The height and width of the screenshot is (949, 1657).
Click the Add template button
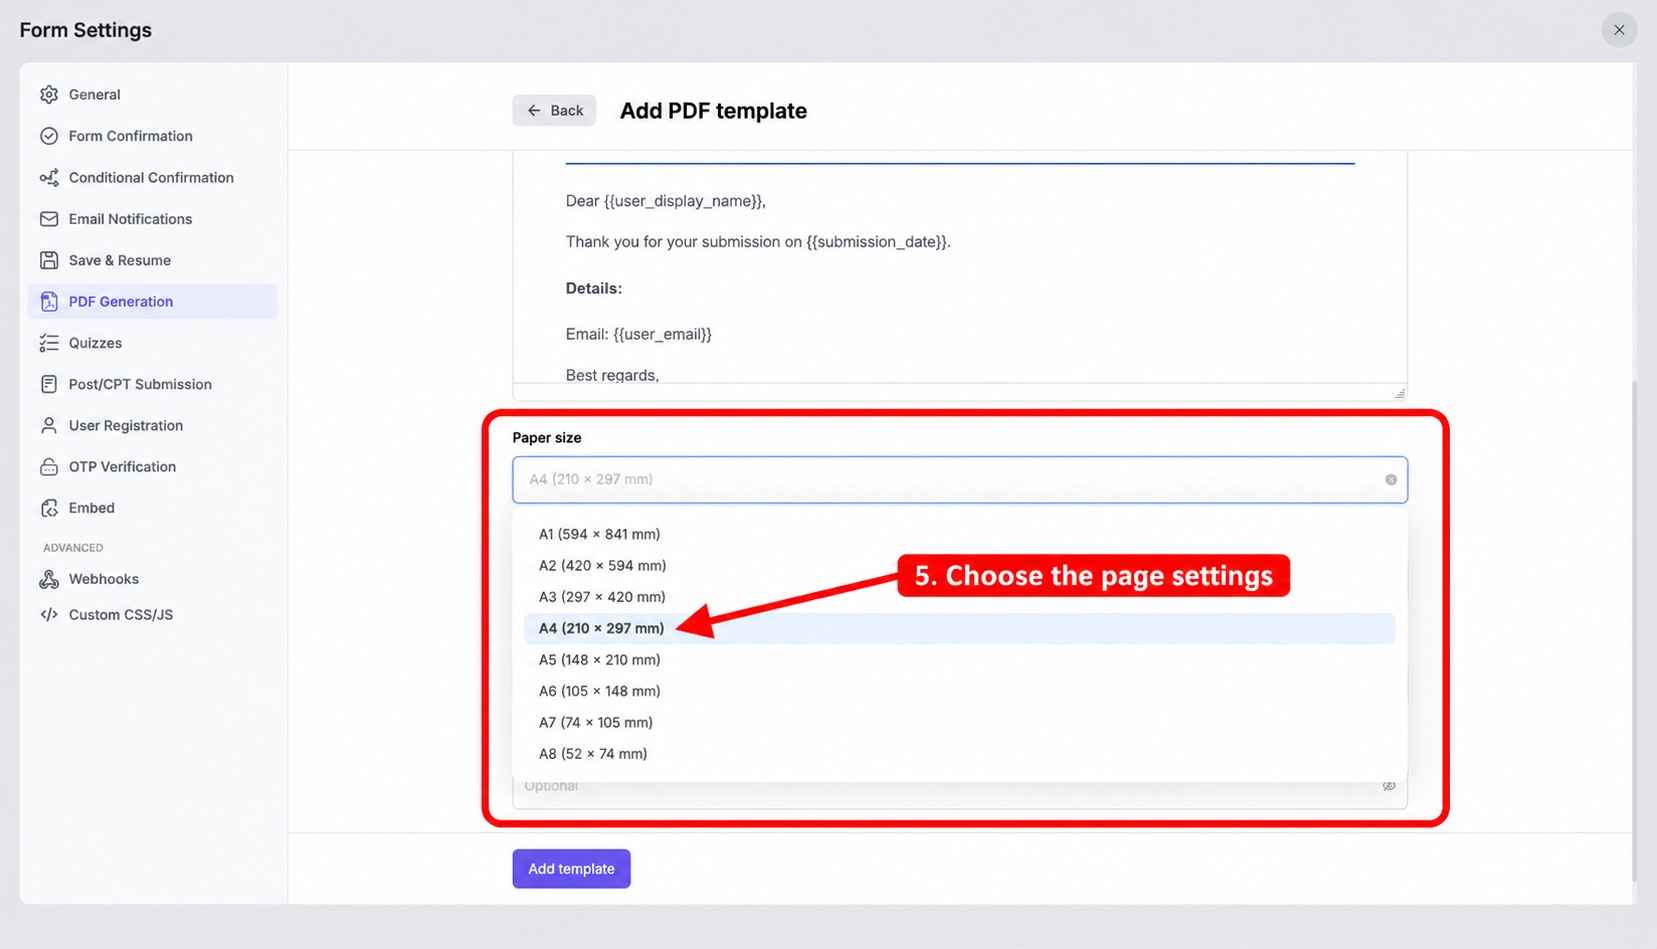[571, 869]
